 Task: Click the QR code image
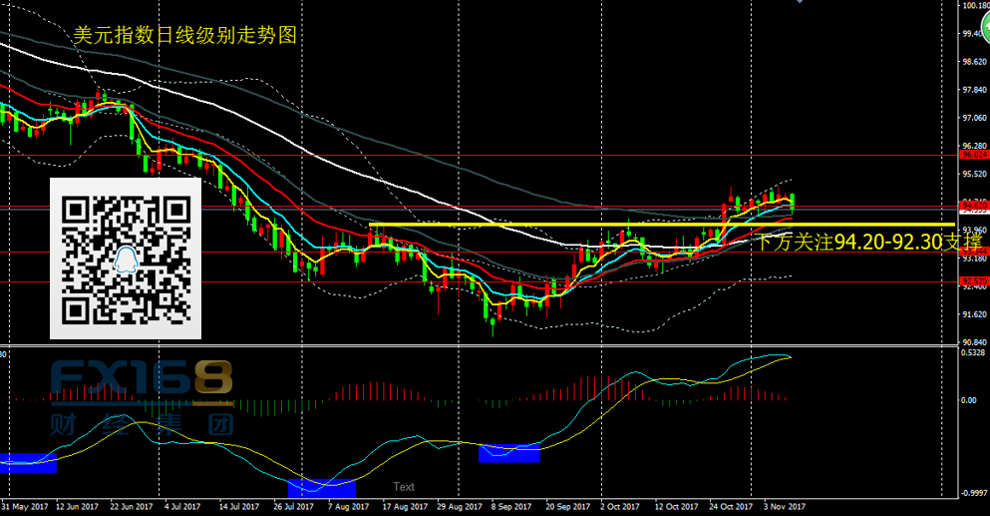pyautogui.click(x=126, y=261)
